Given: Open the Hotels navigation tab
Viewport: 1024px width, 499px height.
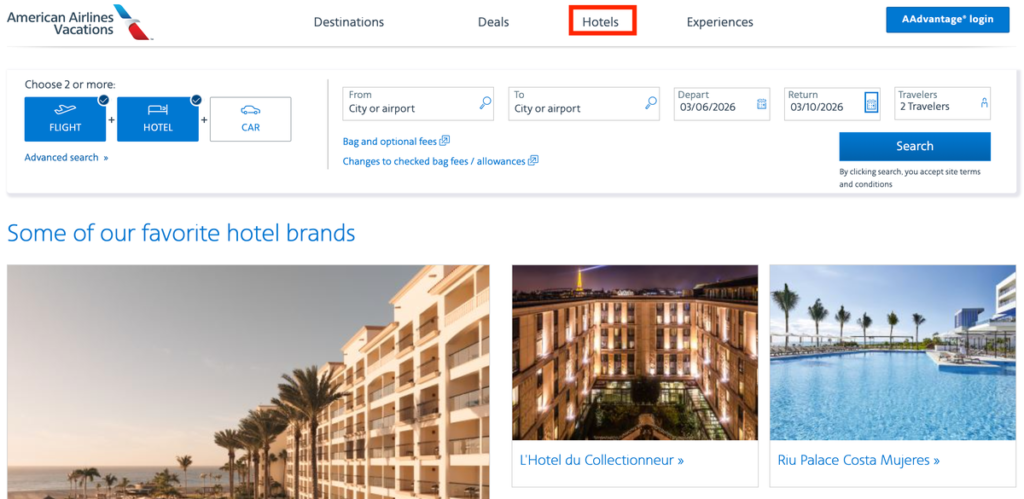Looking at the screenshot, I should [x=601, y=22].
